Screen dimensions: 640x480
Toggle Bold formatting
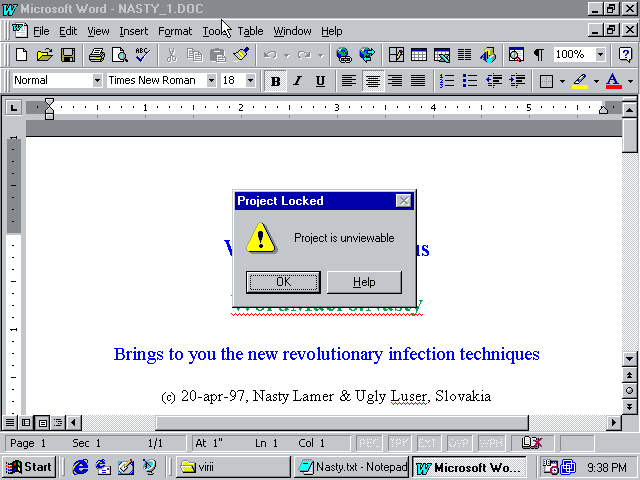pyautogui.click(x=275, y=81)
